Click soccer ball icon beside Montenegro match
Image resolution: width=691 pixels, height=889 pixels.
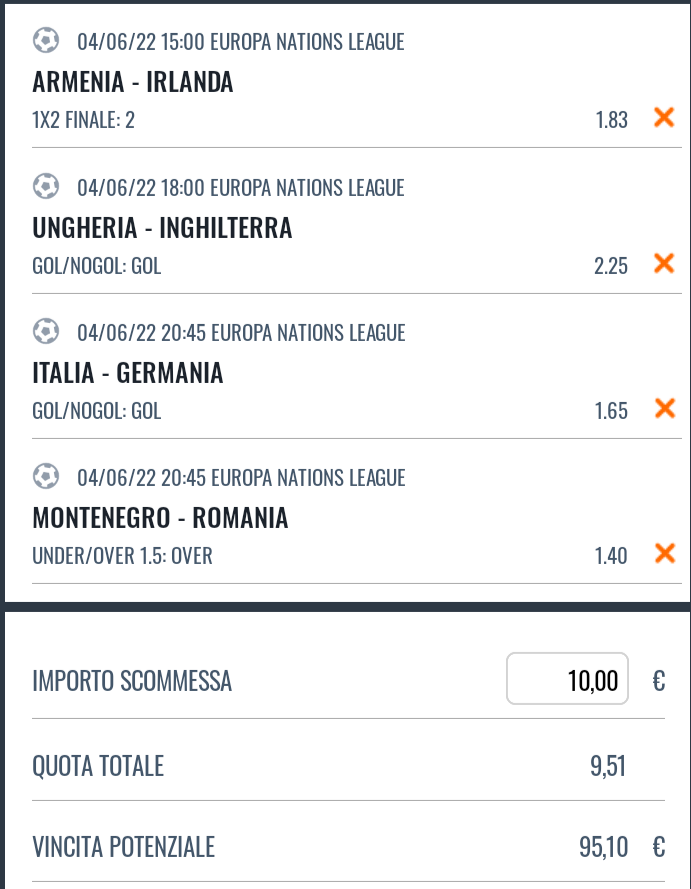point(45,477)
